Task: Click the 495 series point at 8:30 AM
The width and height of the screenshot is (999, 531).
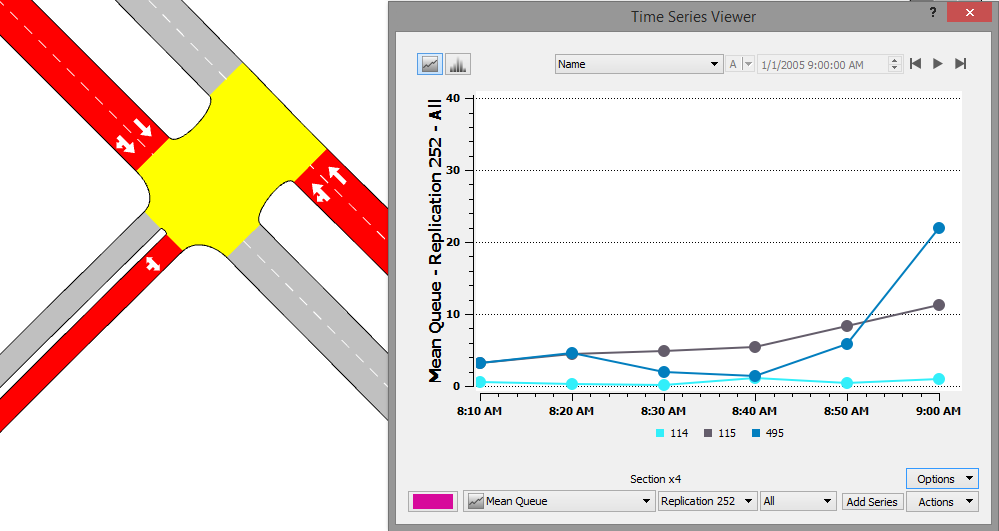Action: point(663,372)
